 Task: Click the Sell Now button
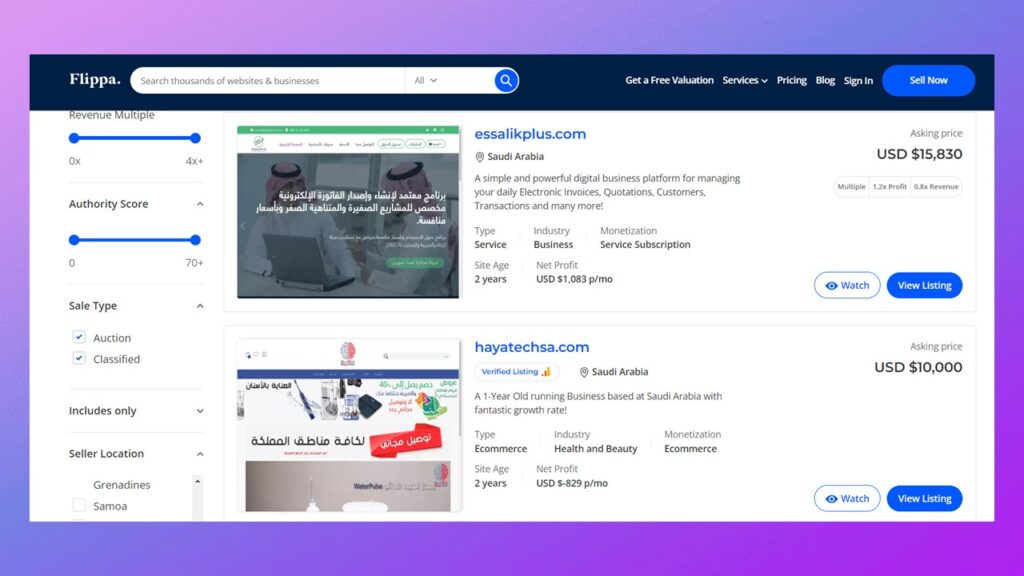pyautogui.click(x=928, y=80)
